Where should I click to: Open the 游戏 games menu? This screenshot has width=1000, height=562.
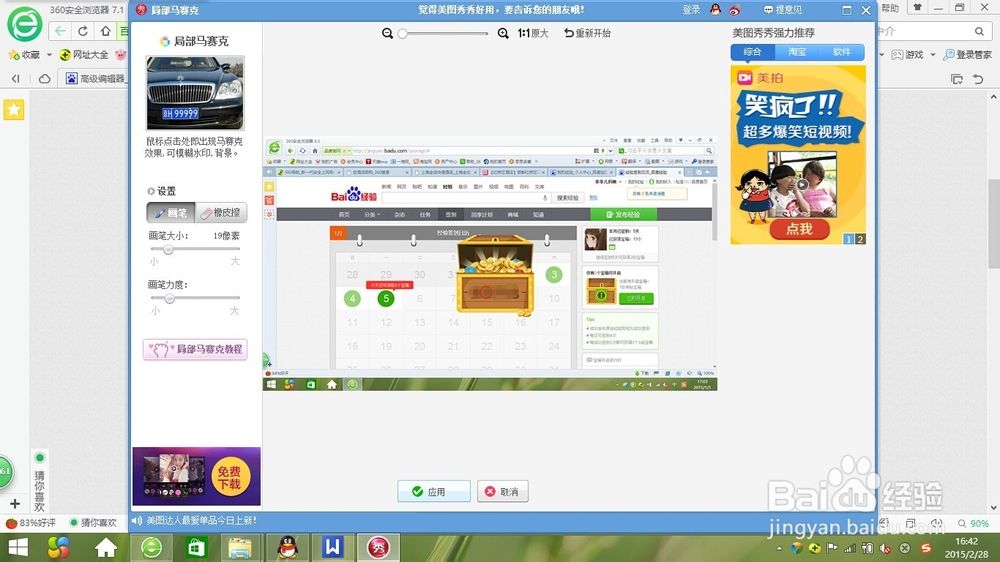point(908,55)
